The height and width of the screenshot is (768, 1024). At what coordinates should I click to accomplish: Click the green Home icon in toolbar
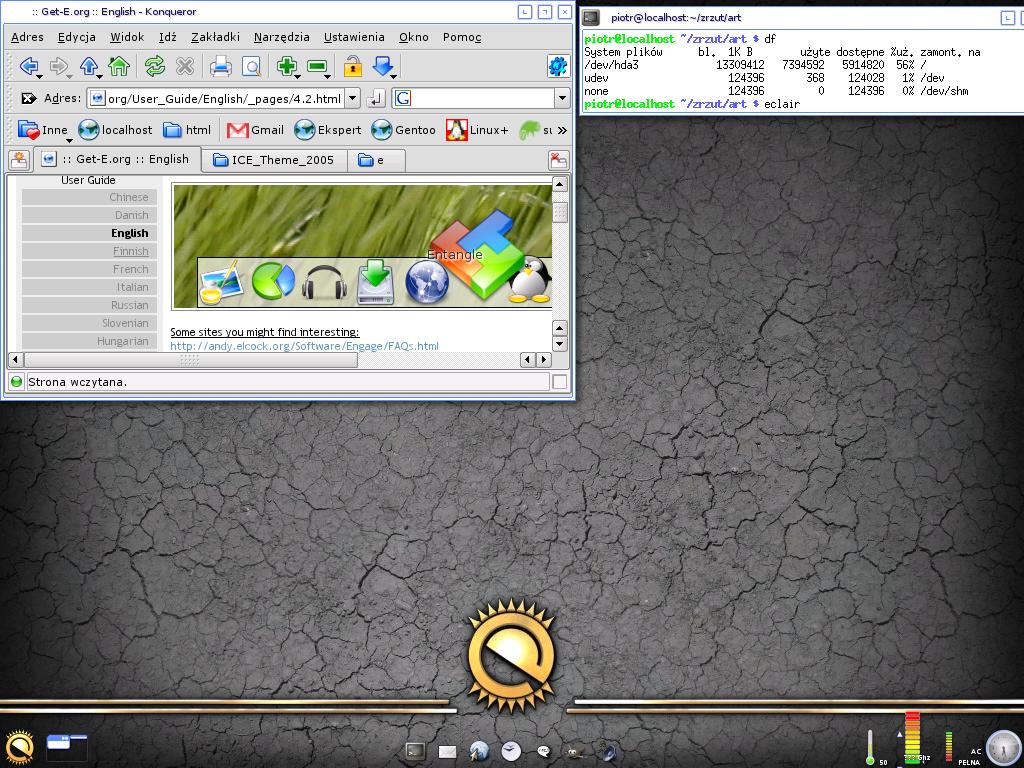pos(119,67)
